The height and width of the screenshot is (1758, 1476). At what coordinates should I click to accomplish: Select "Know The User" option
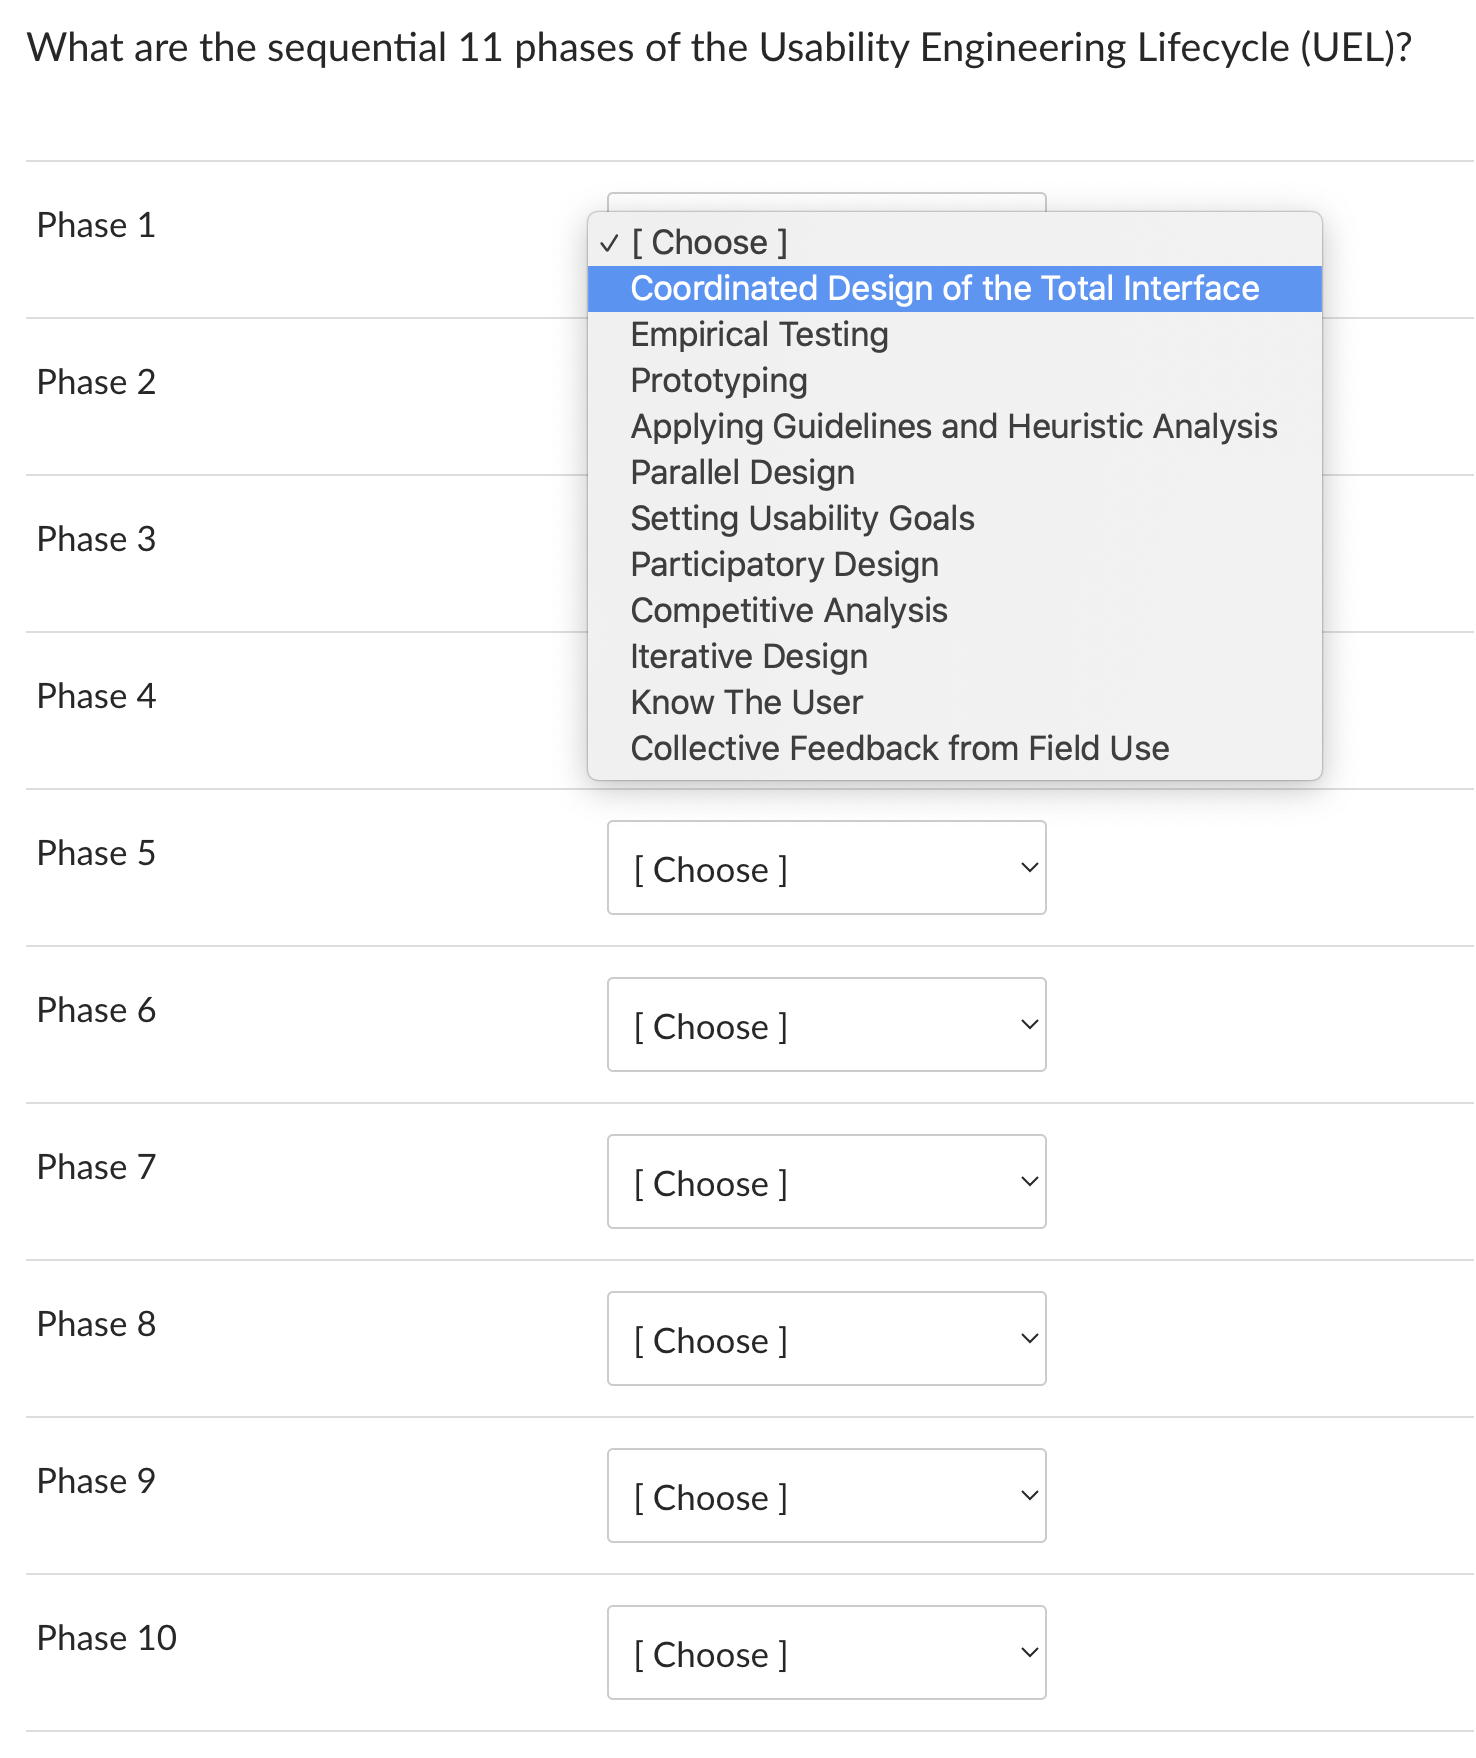pyautogui.click(x=746, y=702)
